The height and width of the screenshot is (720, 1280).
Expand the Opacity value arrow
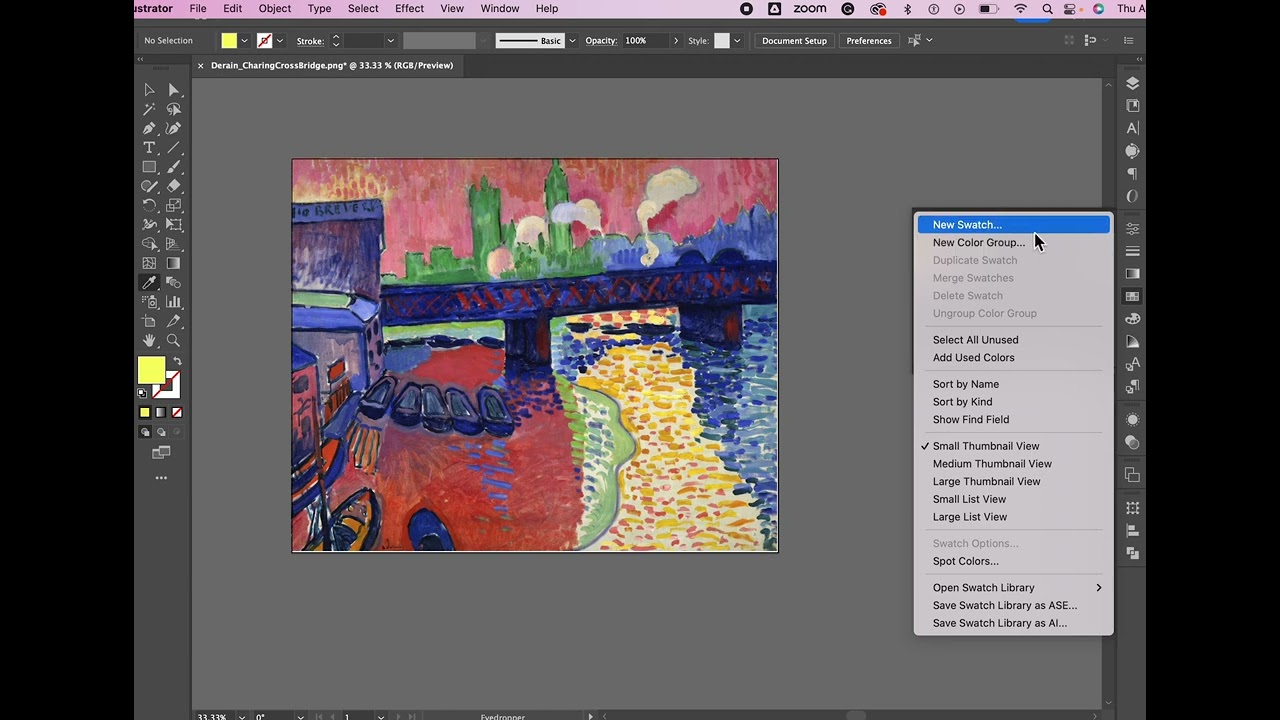(x=676, y=41)
